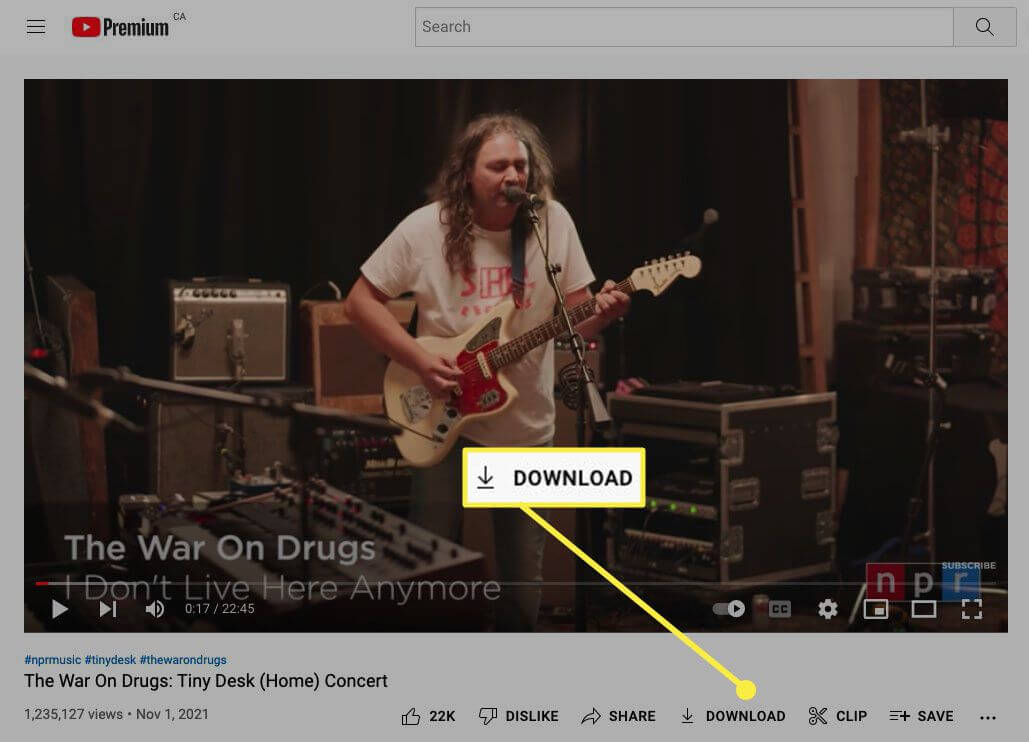1029x742 pixels.
Task: Like the video (22K)
Action: click(x=428, y=716)
